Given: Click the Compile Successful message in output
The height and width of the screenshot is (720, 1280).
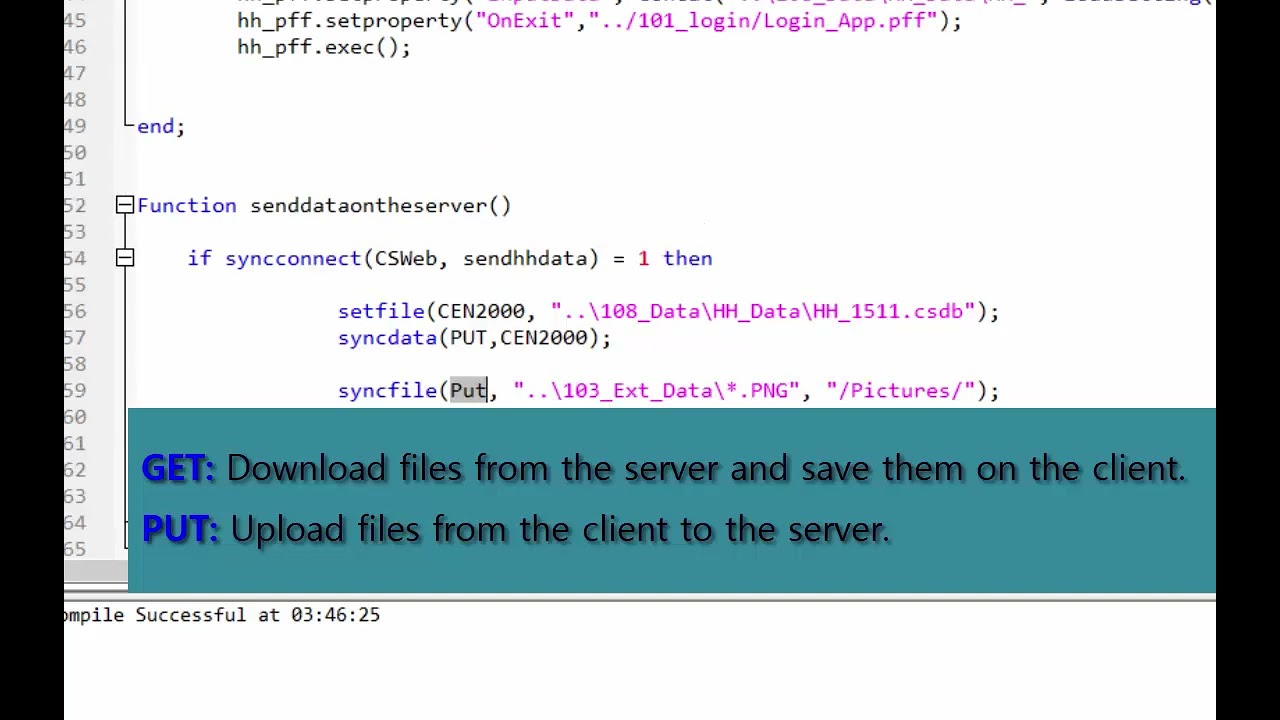Looking at the screenshot, I should 222,615.
